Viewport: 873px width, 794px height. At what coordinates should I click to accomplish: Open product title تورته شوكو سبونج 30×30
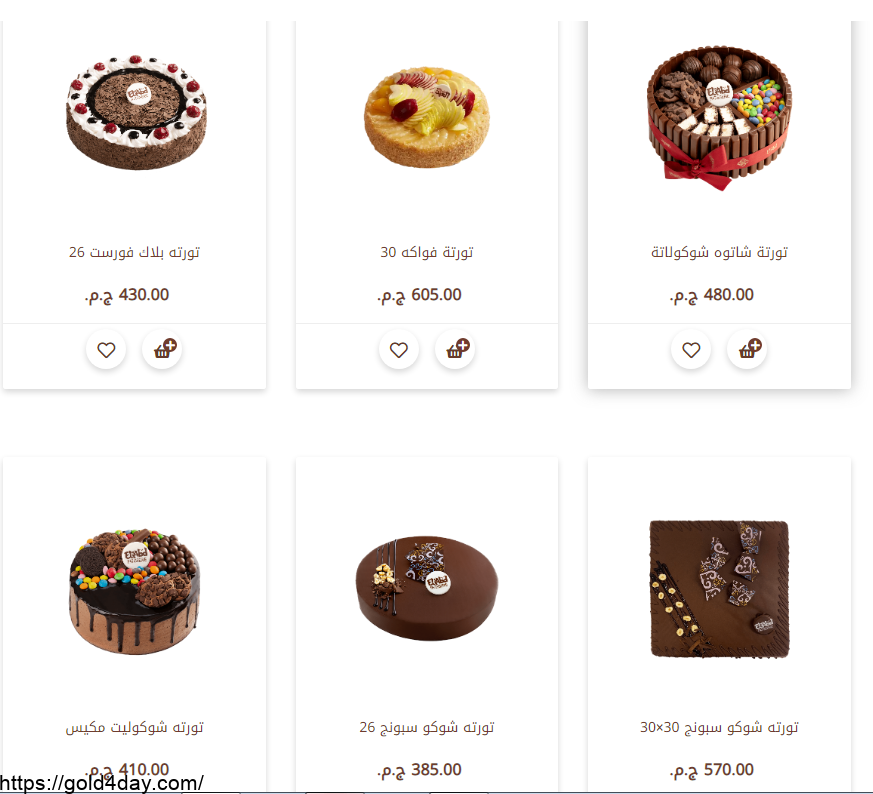719,727
